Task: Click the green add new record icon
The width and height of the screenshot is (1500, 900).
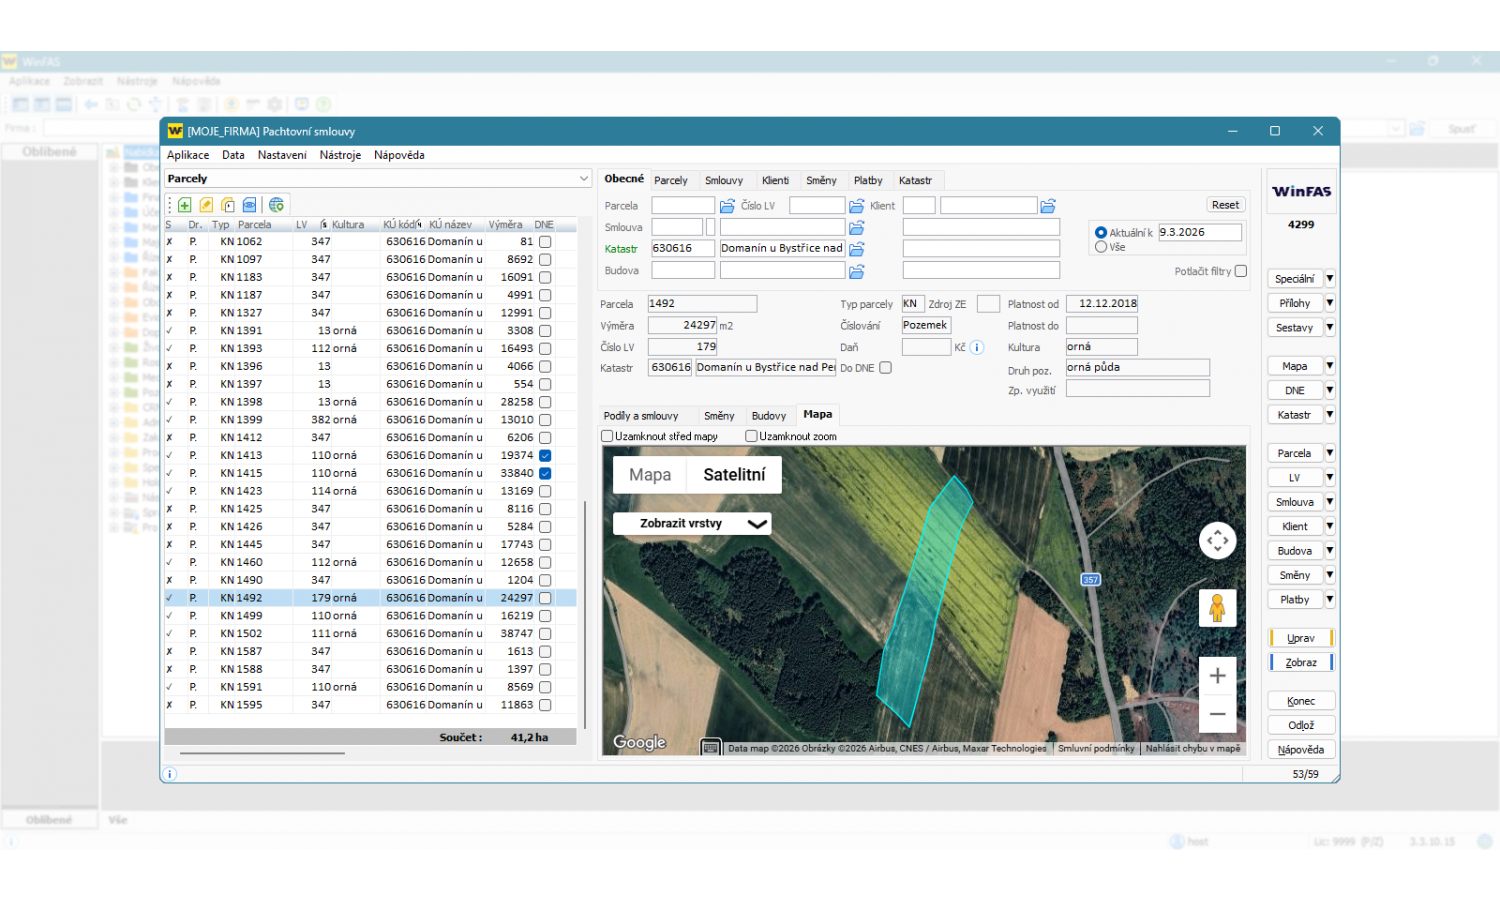Action: coord(185,205)
